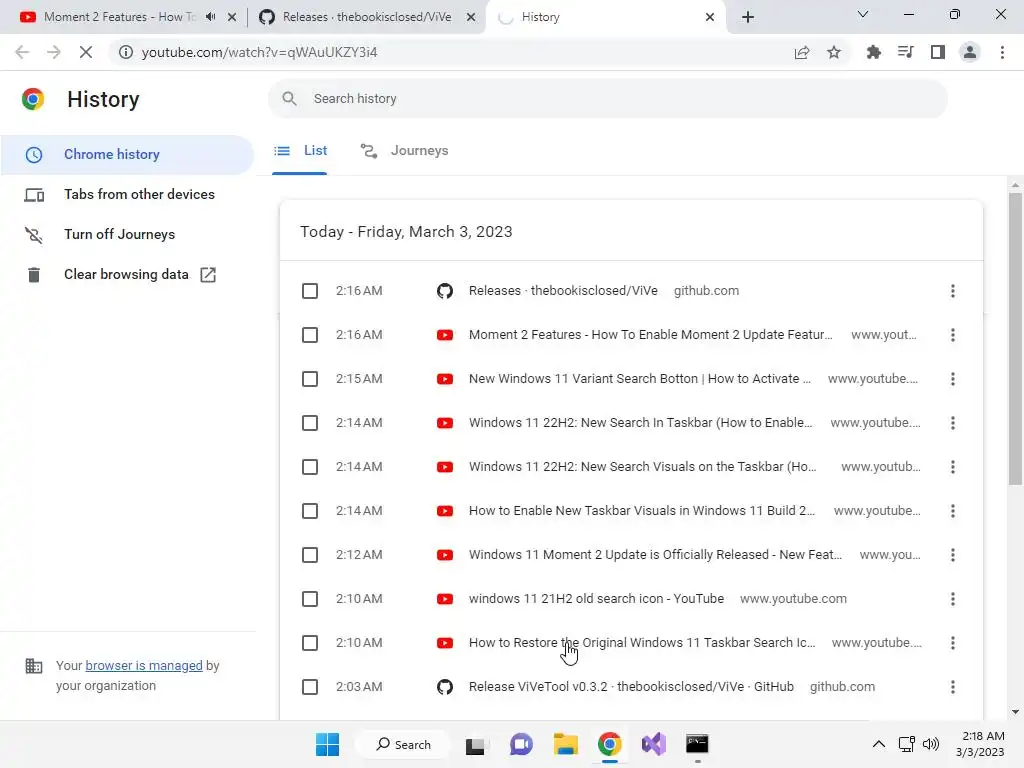Open Chrome's three-dot main menu

[x=1002, y=52]
